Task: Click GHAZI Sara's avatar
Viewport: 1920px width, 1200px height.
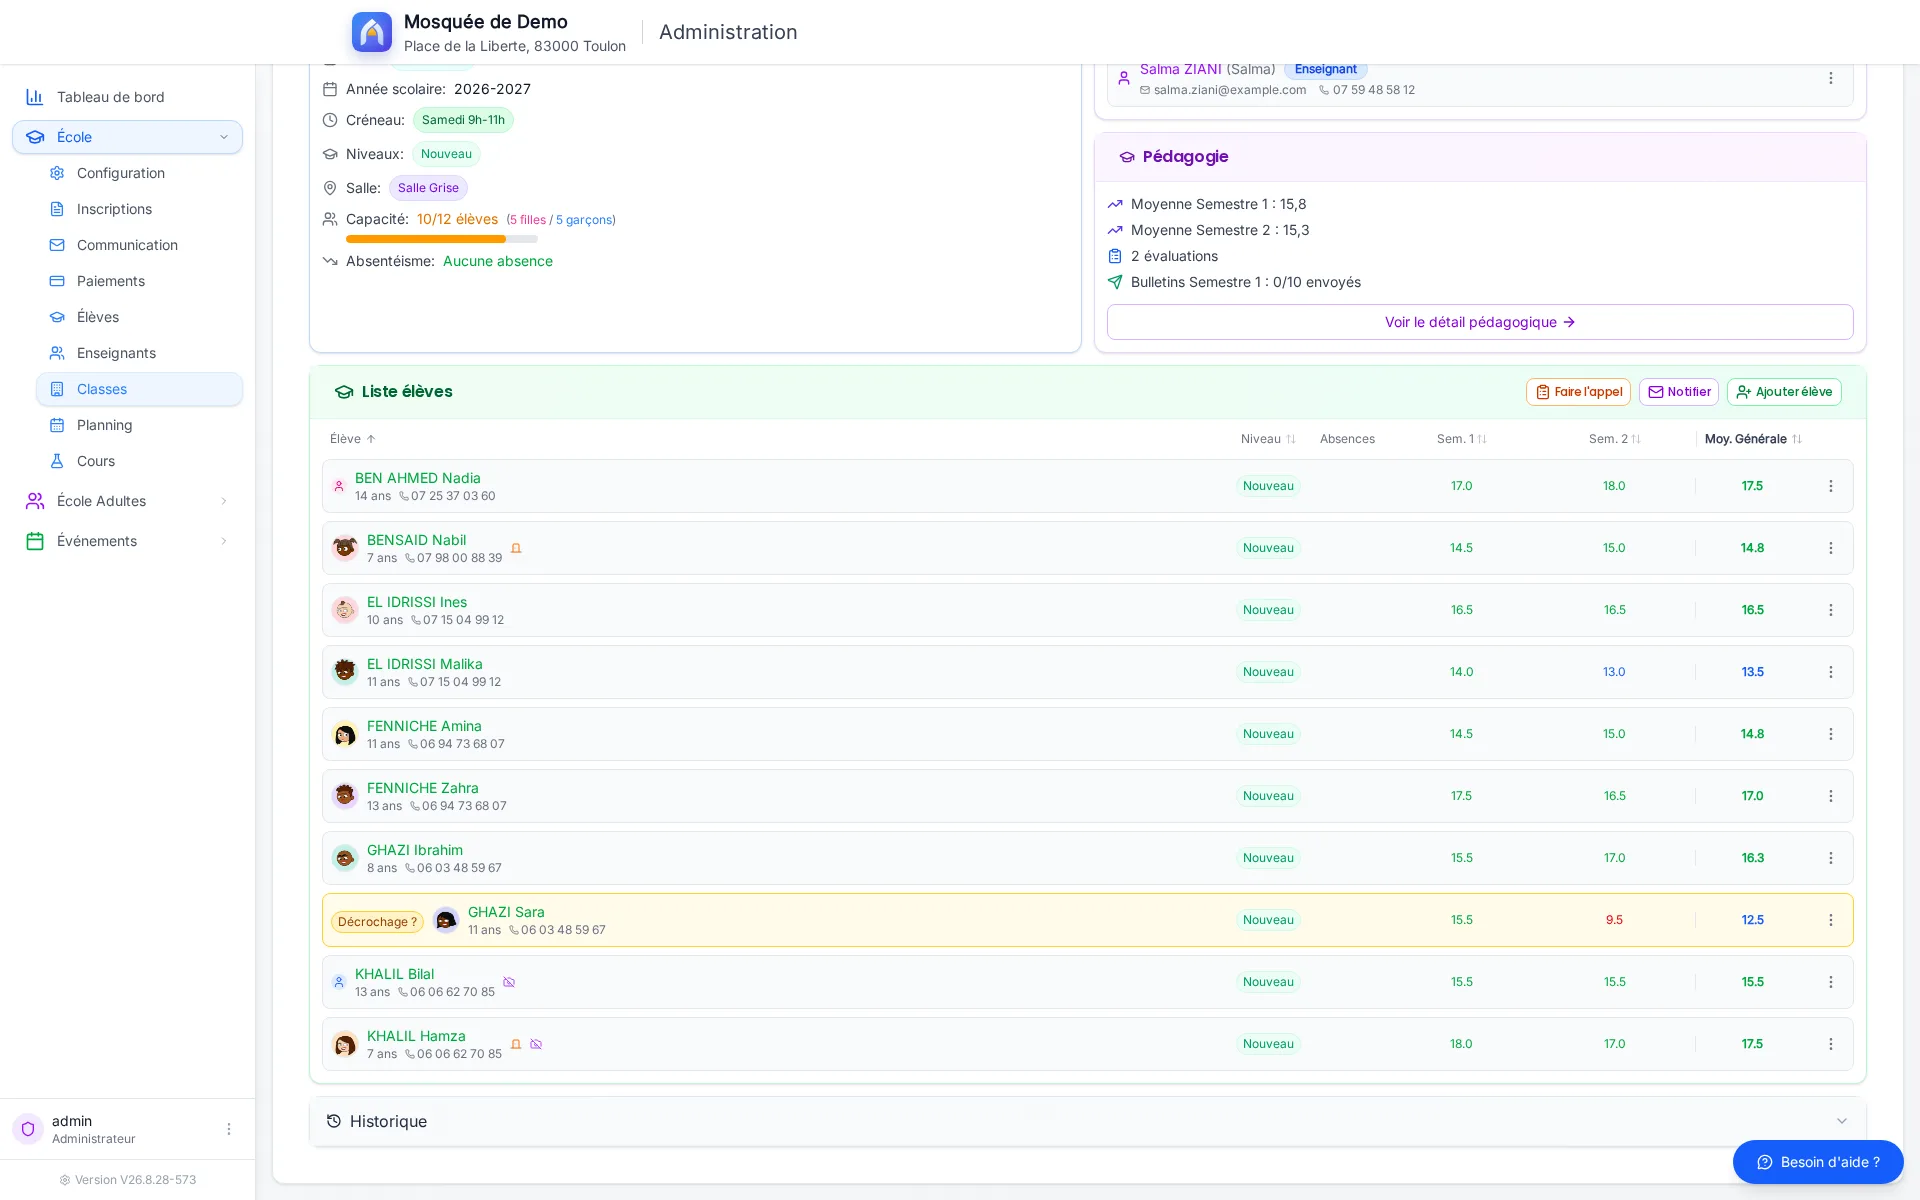Action: tap(446, 920)
